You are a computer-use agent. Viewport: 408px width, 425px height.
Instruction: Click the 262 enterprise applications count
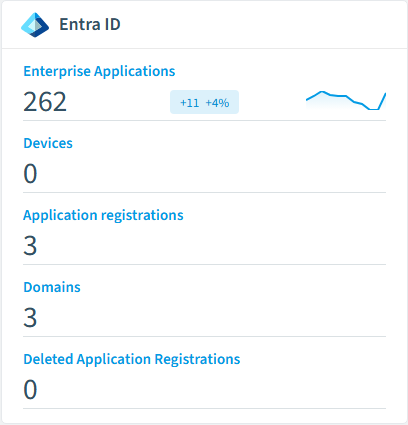click(x=45, y=102)
